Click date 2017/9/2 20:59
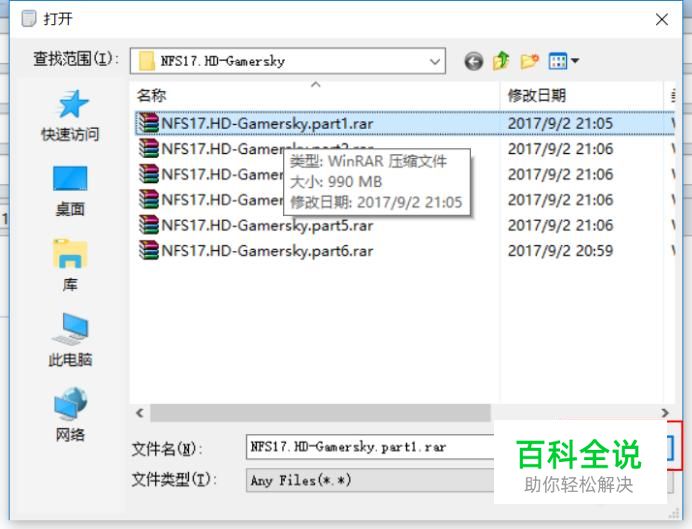The width and height of the screenshot is (692, 529). pyautogui.click(x=560, y=251)
